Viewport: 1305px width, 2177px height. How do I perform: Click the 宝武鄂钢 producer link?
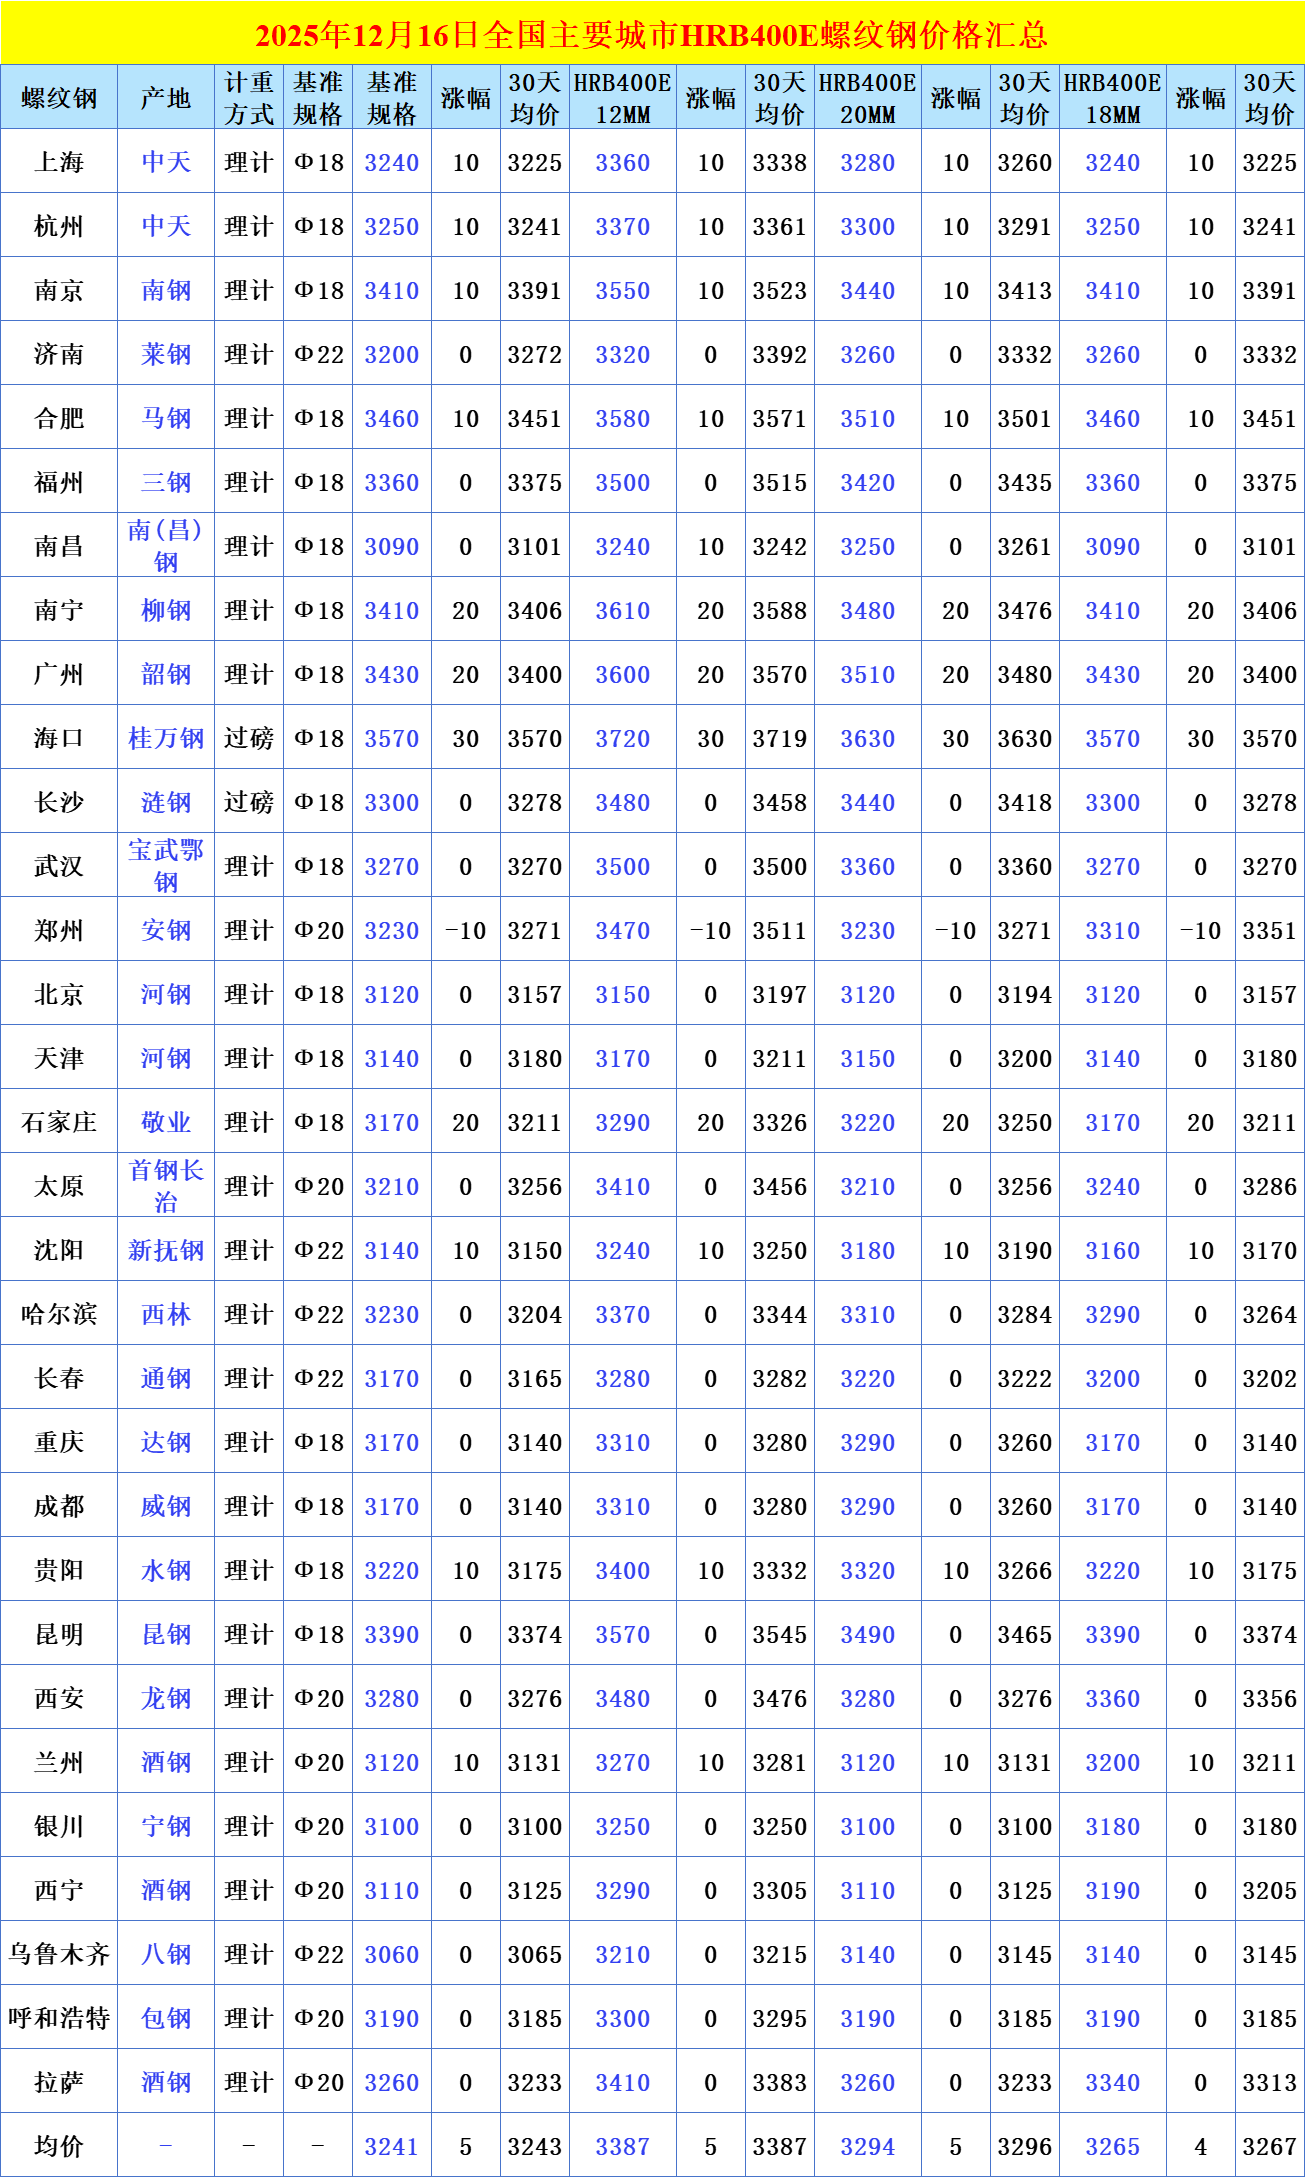(x=166, y=865)
